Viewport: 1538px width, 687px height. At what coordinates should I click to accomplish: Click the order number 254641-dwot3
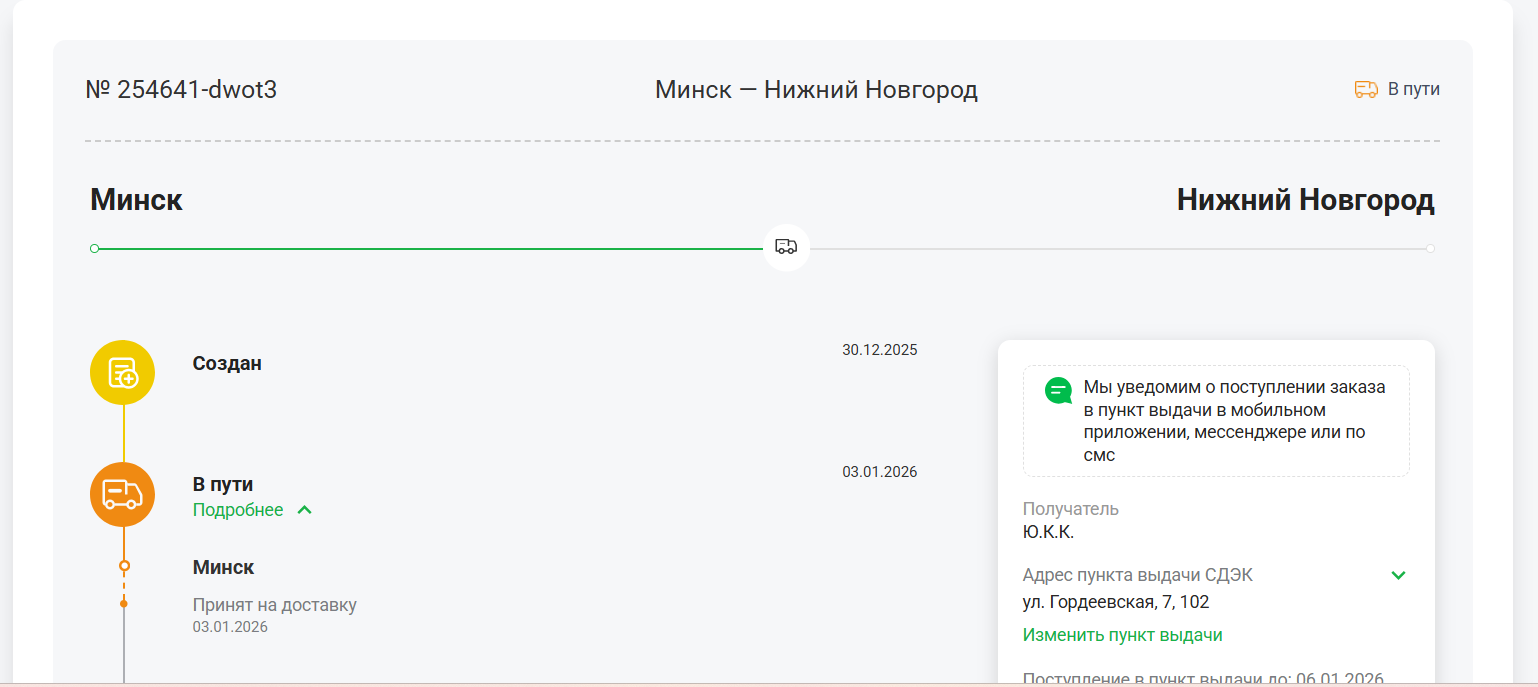pos(181,90)
